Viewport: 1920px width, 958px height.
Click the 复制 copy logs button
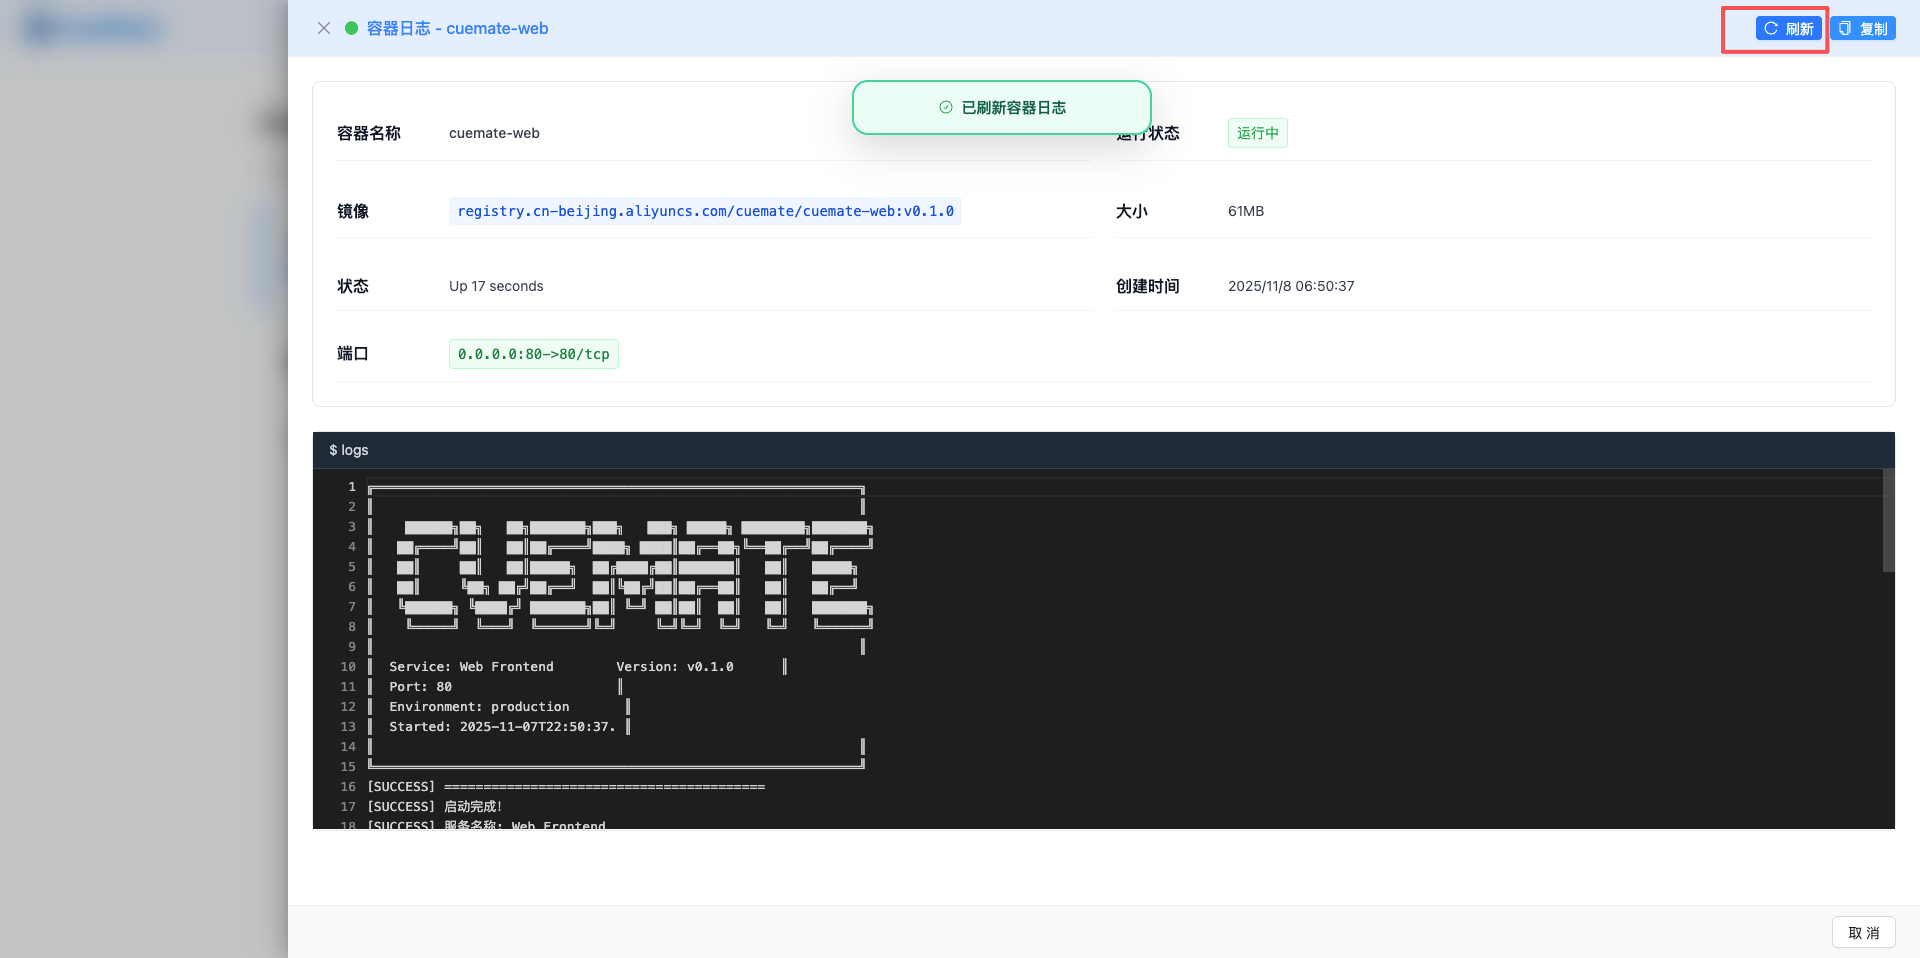(1863, 28)
